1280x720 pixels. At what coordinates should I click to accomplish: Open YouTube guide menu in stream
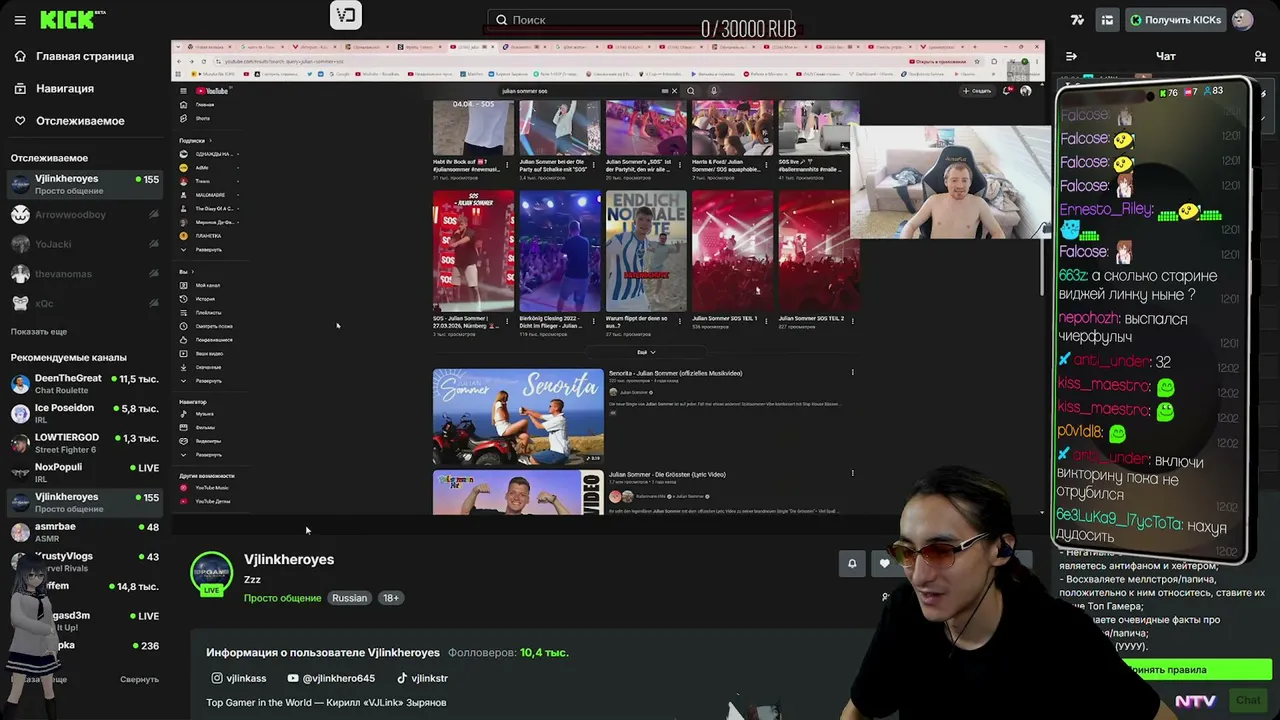(183, 91)
